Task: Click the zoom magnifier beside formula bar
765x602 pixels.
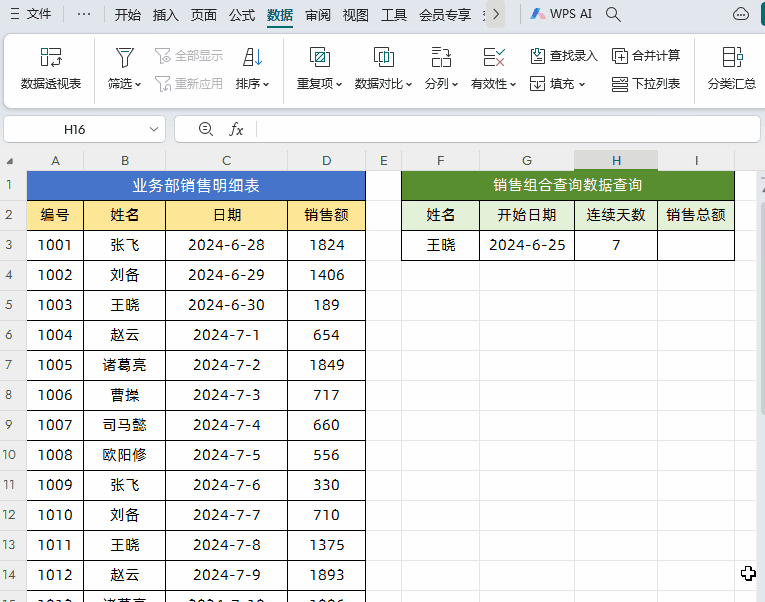Action: (206, 129)
